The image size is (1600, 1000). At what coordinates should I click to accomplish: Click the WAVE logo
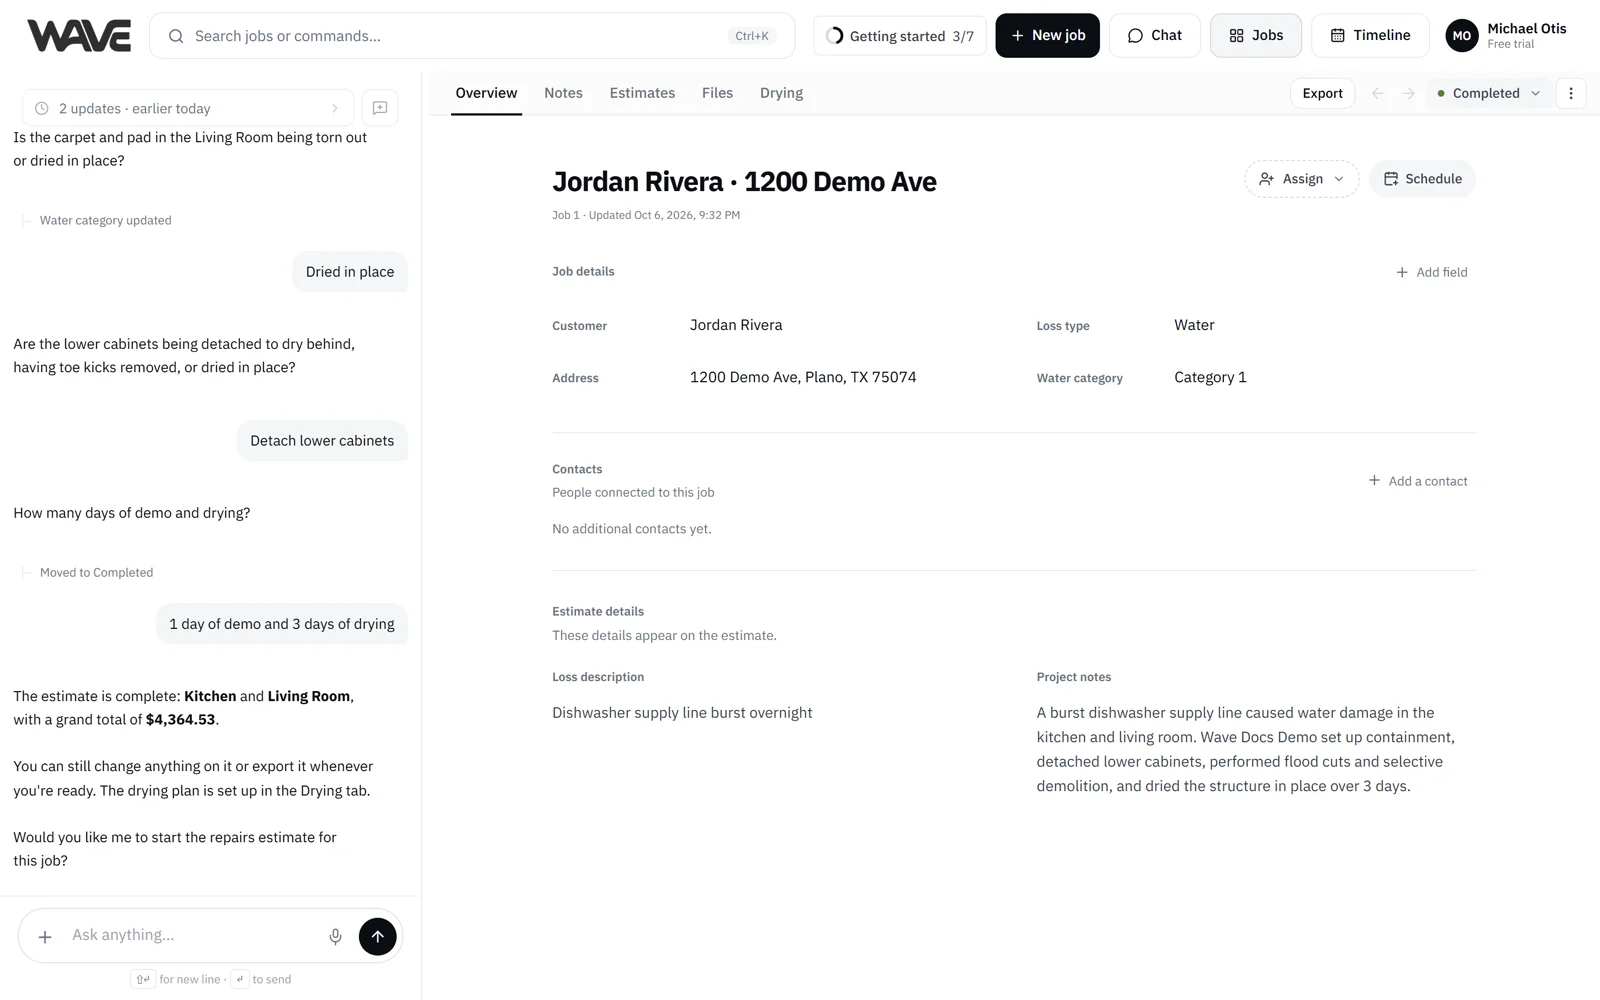click(78, 36)
